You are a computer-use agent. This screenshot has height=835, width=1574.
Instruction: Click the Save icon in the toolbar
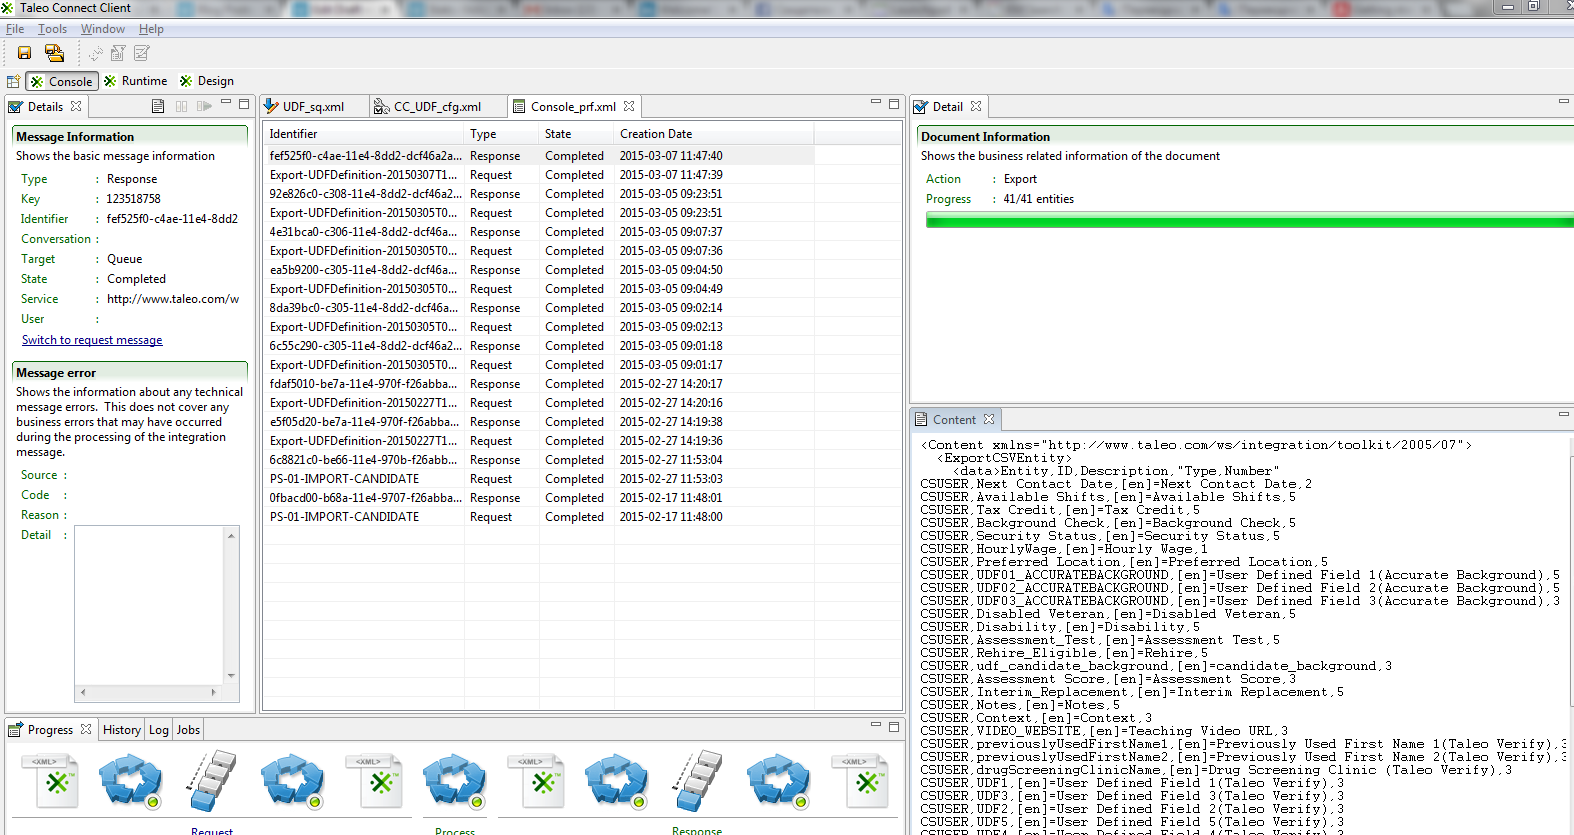pyautogui.click(x=24, y=53)
